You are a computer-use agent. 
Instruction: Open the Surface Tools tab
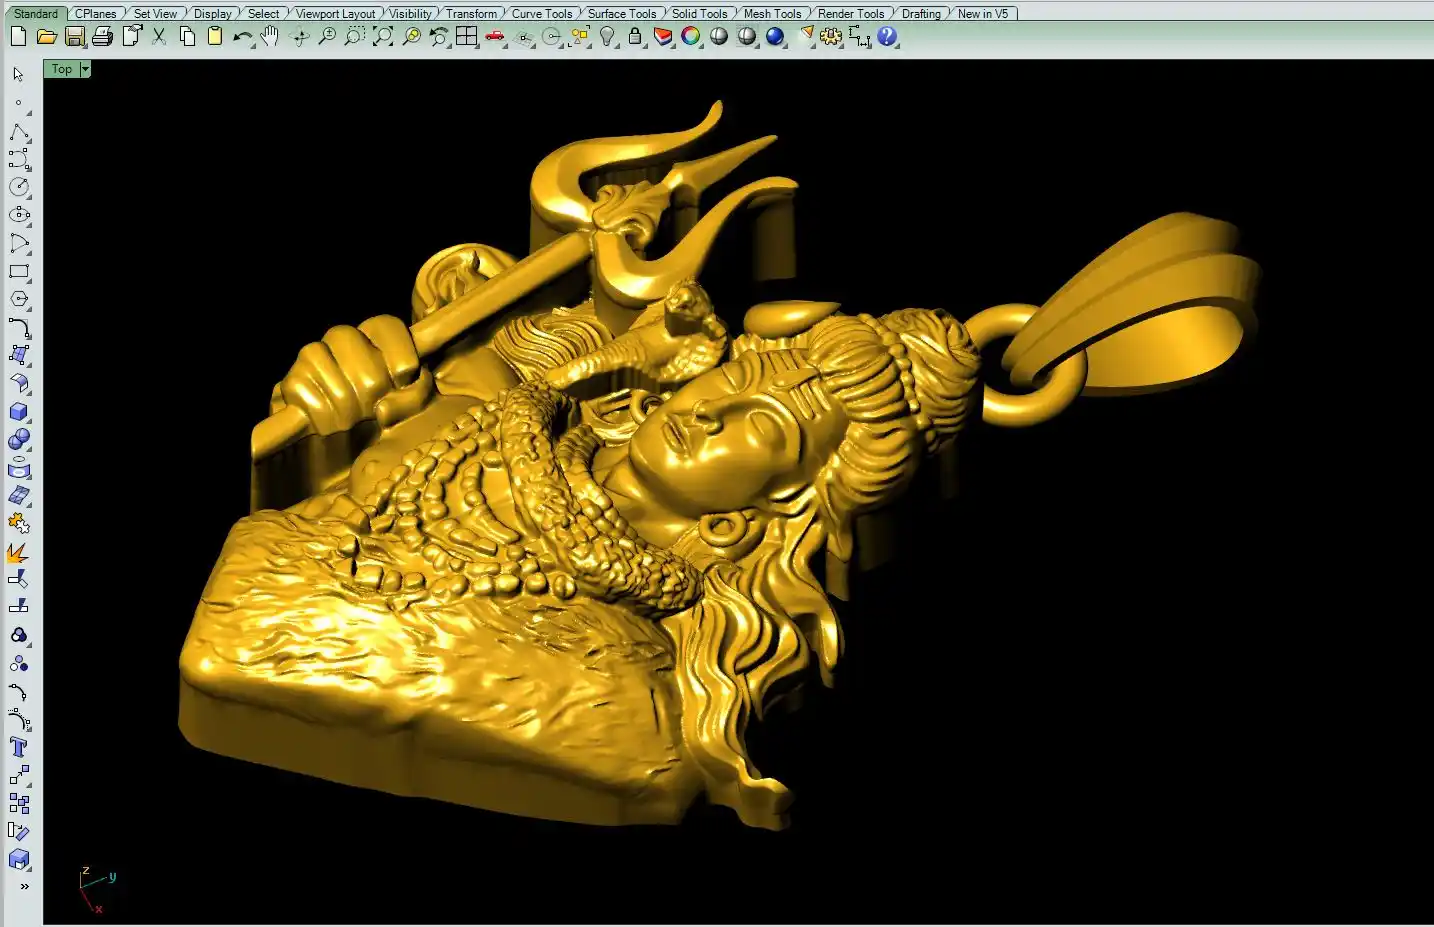coord(621,13)
